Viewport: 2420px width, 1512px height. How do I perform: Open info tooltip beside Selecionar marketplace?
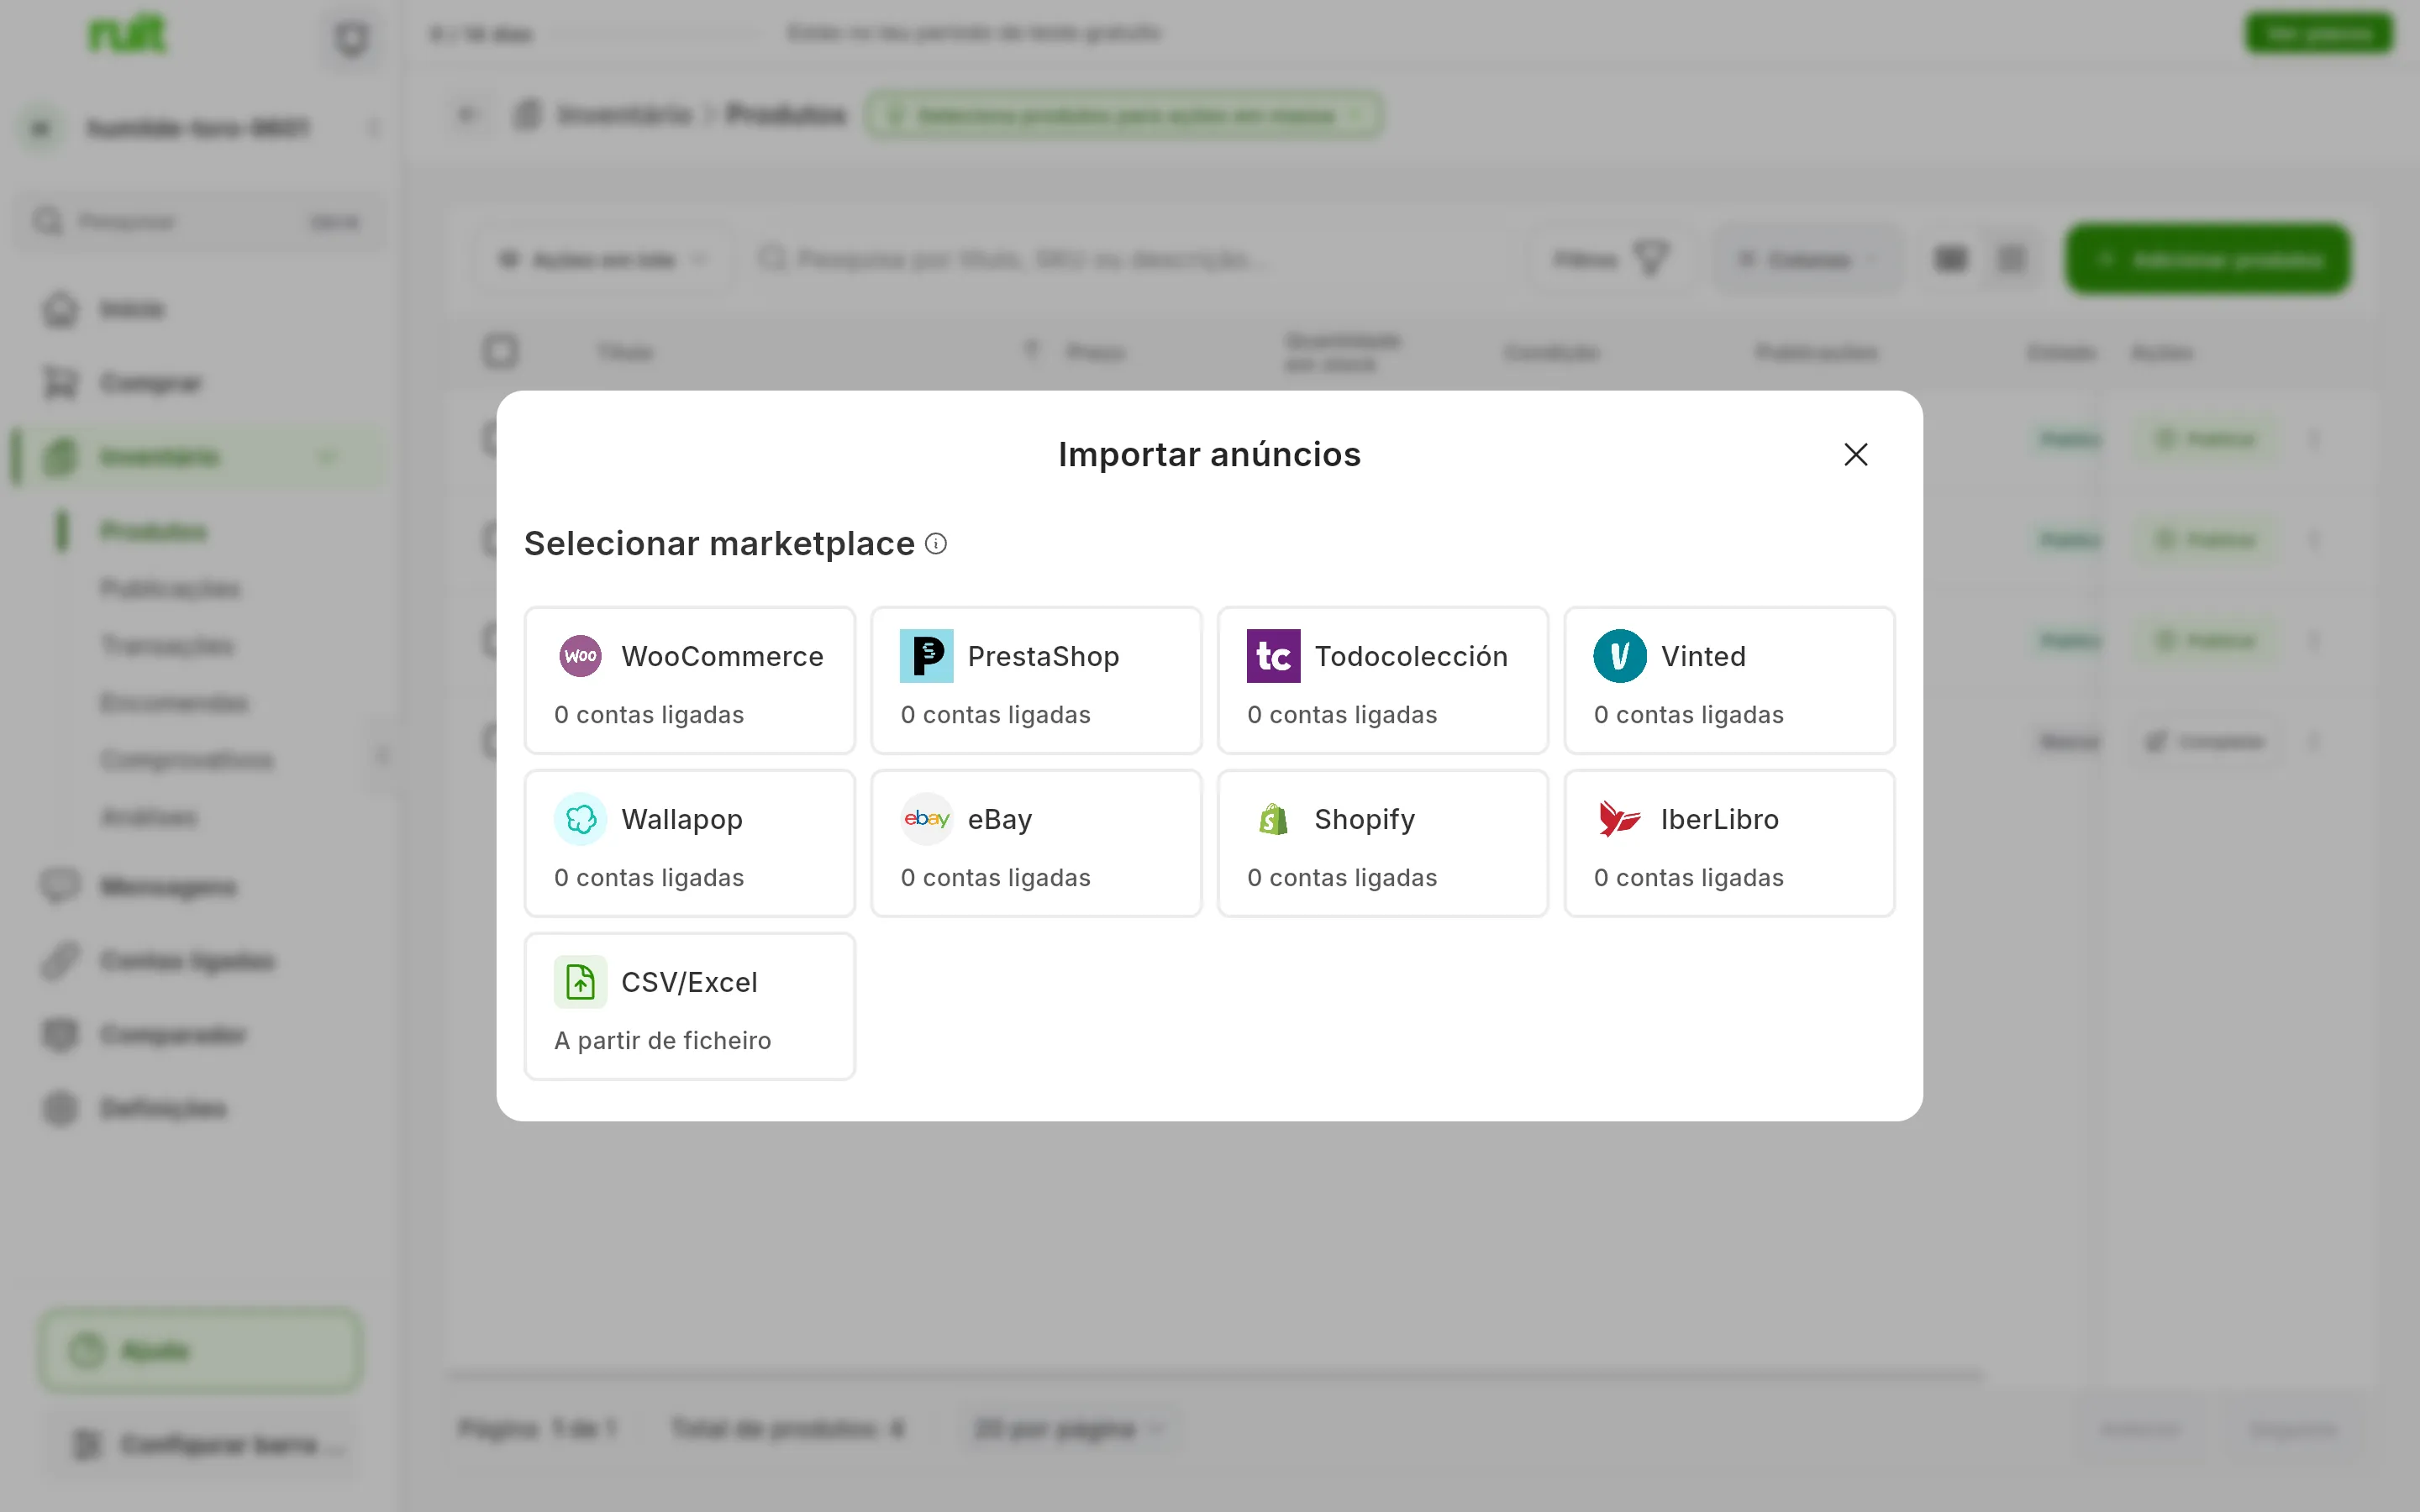[936, 543]
